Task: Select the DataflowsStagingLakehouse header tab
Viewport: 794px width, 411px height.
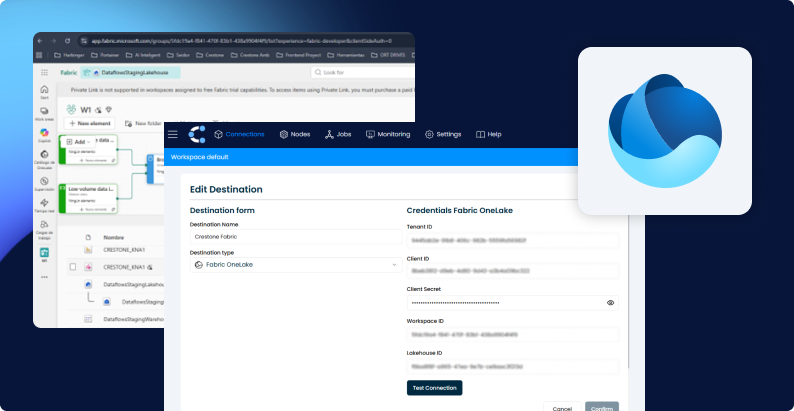Action: [x=131, y=72]
